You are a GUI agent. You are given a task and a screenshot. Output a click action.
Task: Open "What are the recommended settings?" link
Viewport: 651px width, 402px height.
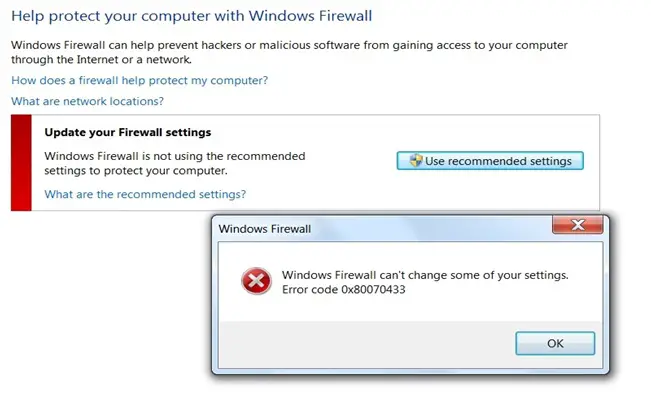coord(145,194)
